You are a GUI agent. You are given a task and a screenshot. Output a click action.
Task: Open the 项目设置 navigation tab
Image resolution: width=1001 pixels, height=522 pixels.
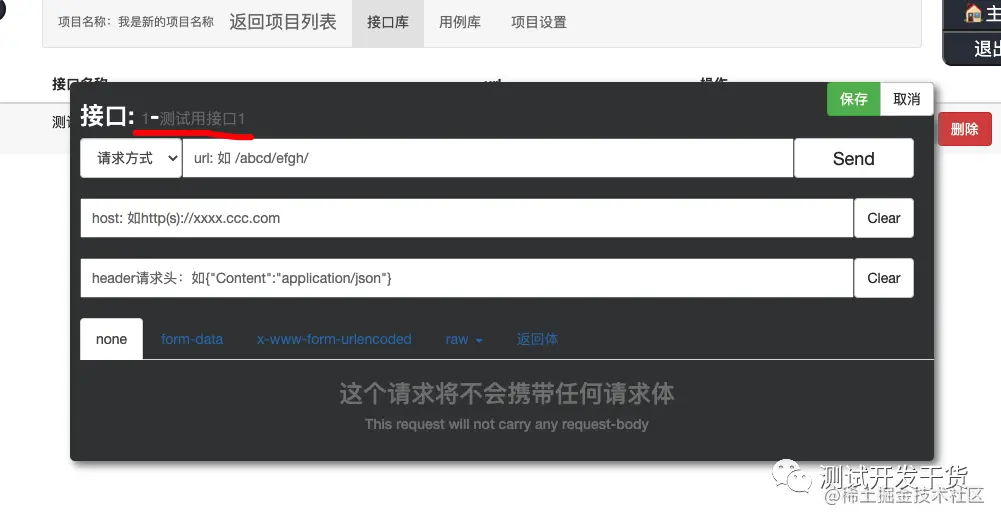[x=539, y=22]
